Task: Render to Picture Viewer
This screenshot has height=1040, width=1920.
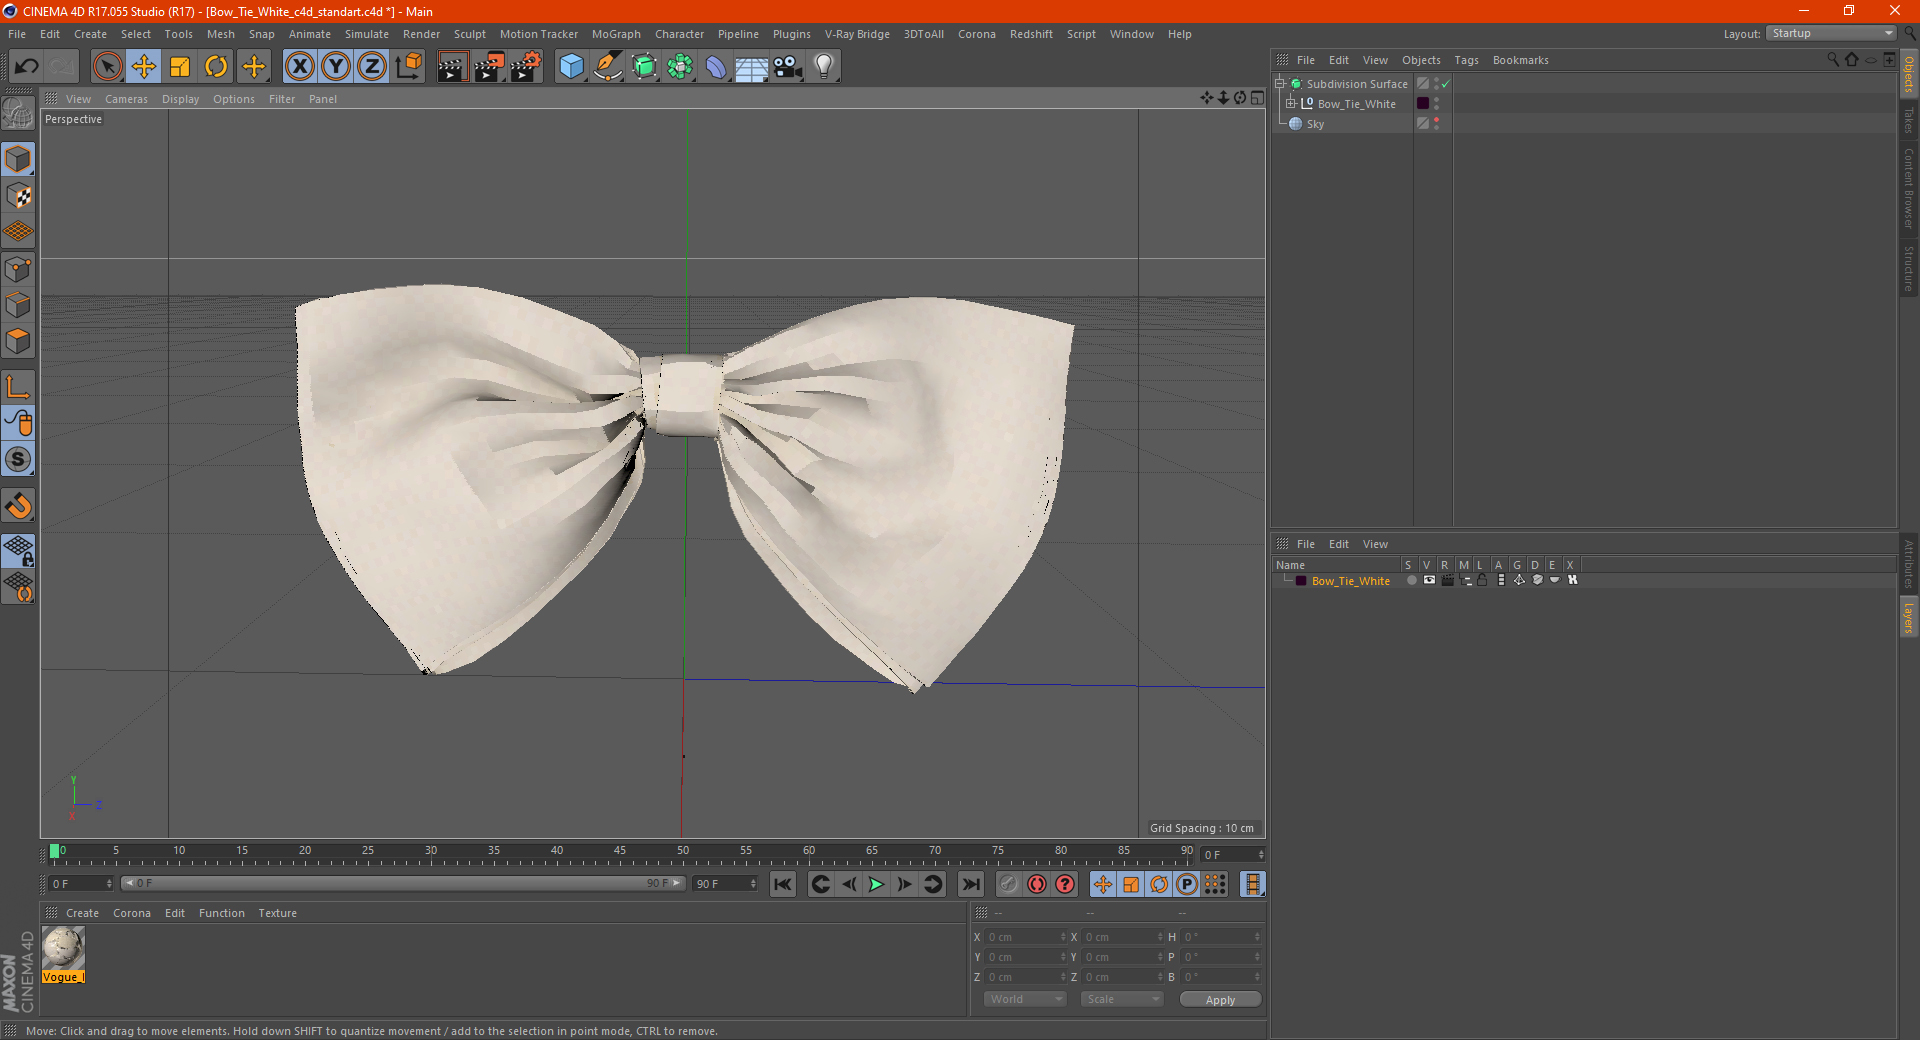Action: (x=489, y=67)
